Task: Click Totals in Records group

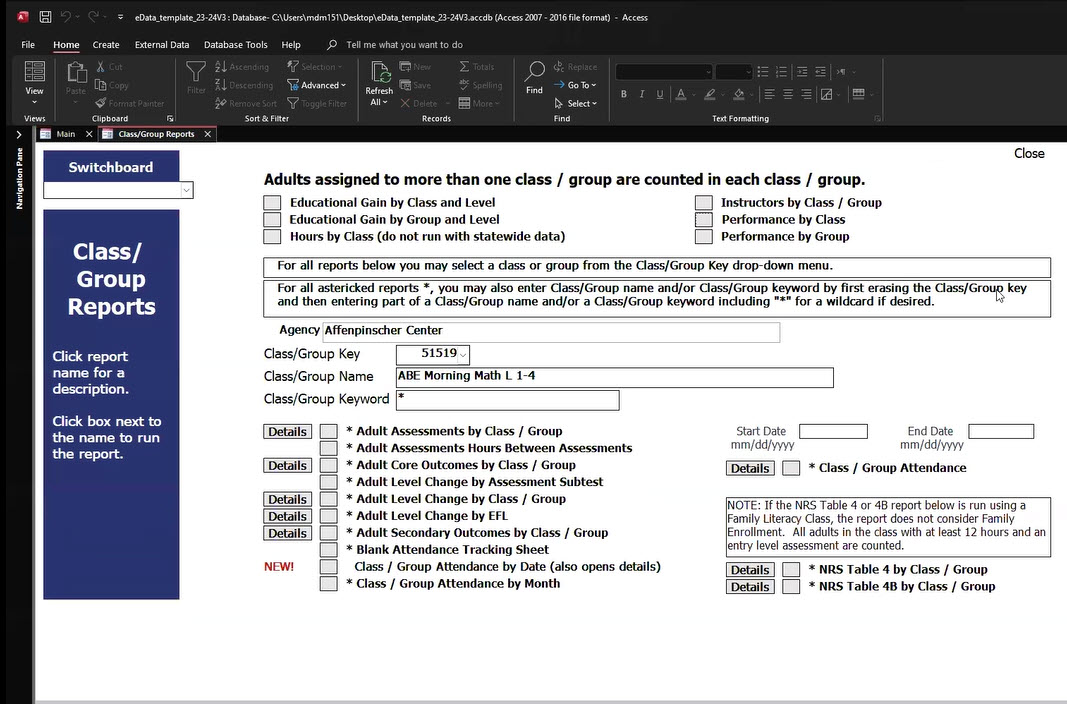Action: [x=476, y=67]
